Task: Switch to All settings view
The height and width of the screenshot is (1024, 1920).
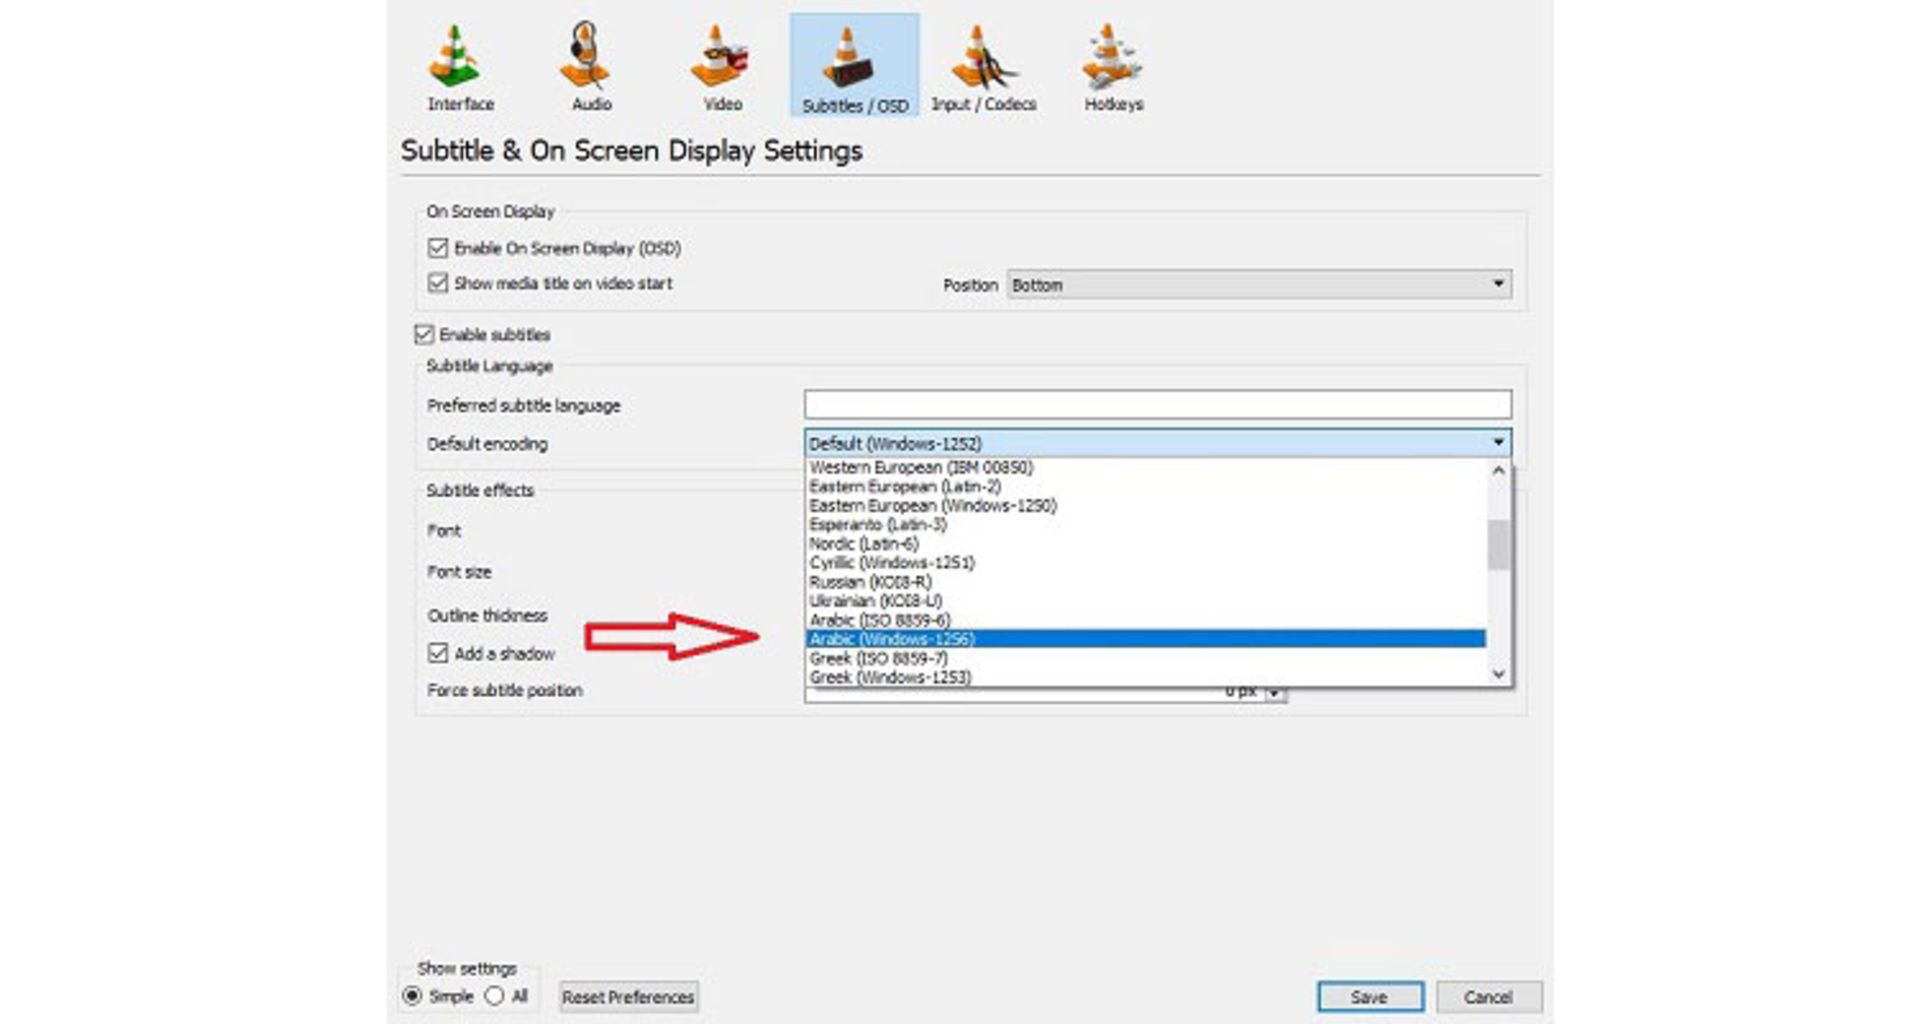Action: [x=492, y=996]
